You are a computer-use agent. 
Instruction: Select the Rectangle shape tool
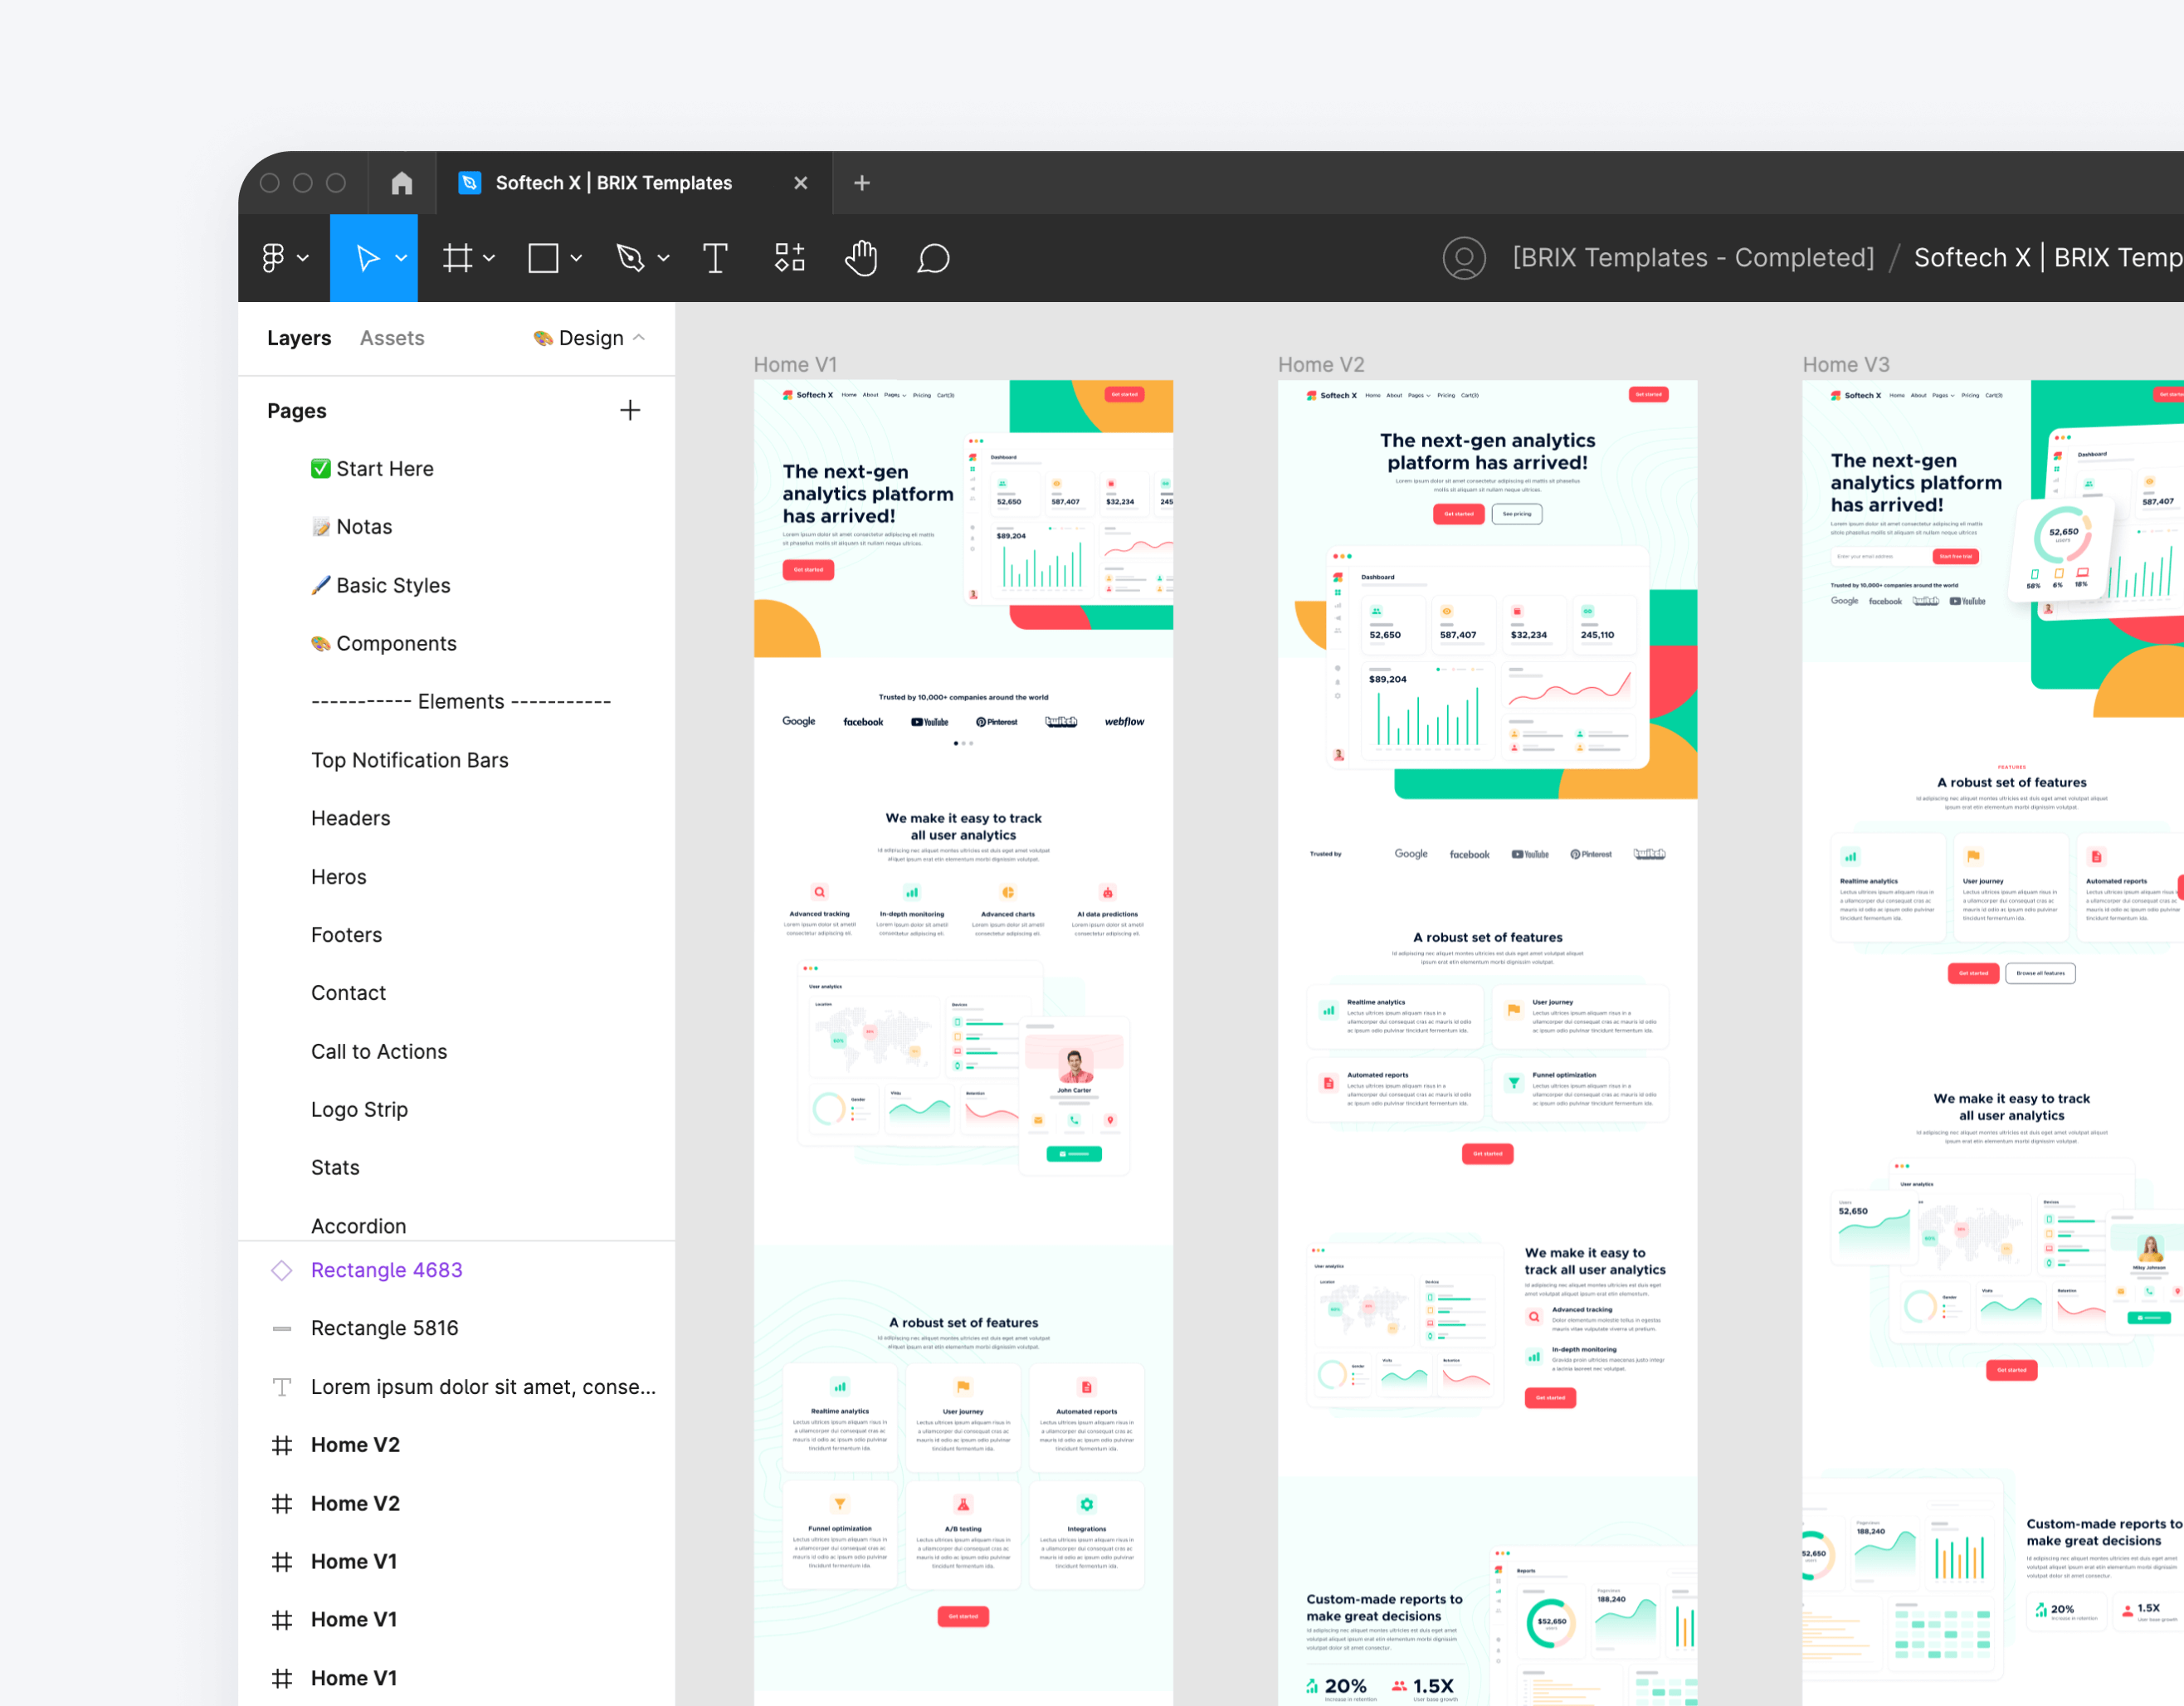tap(543, 257)
